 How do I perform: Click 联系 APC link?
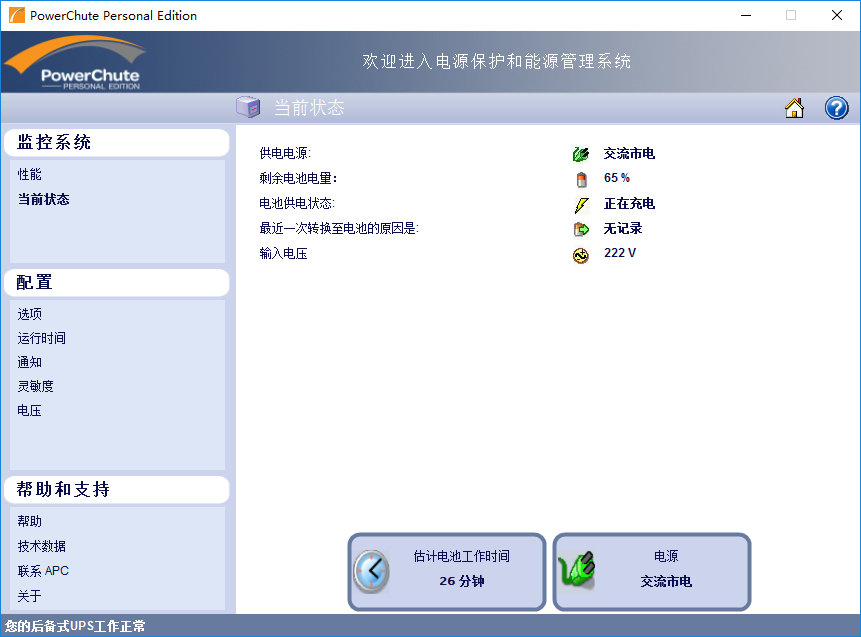43,571
